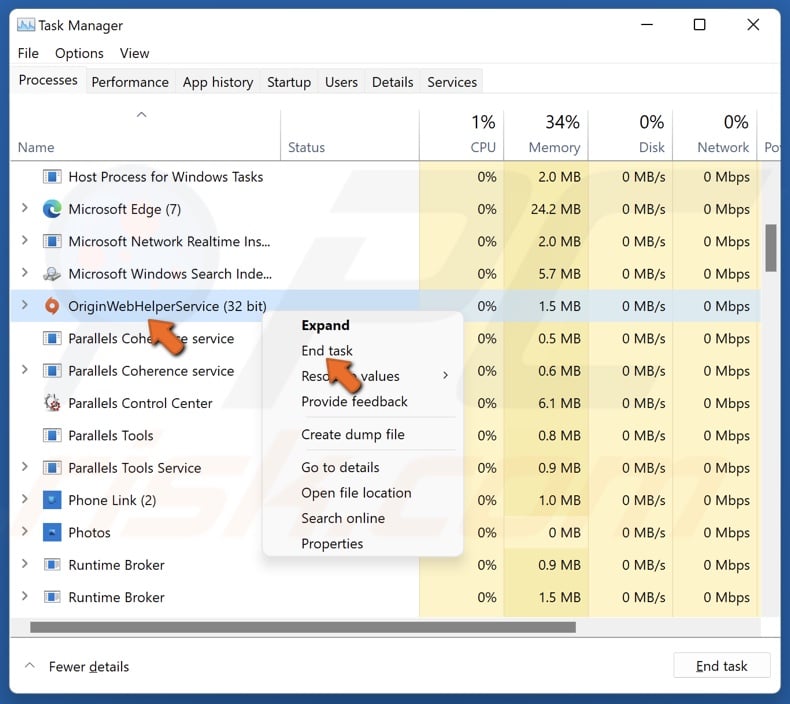
Task: Switch to the Details tab
Action: [x=392, y=82]
